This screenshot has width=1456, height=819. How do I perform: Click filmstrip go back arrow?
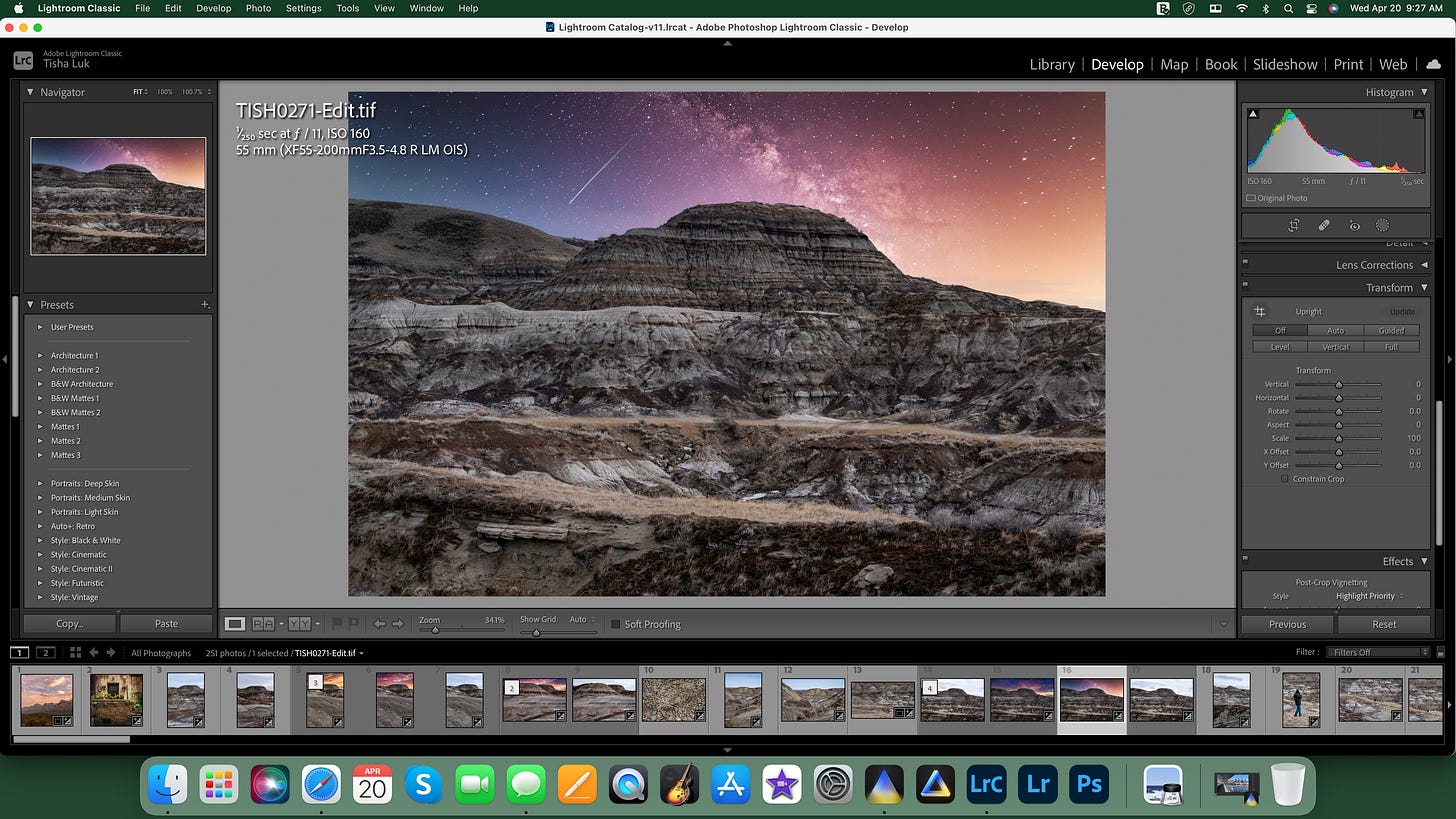coord(94,653)
